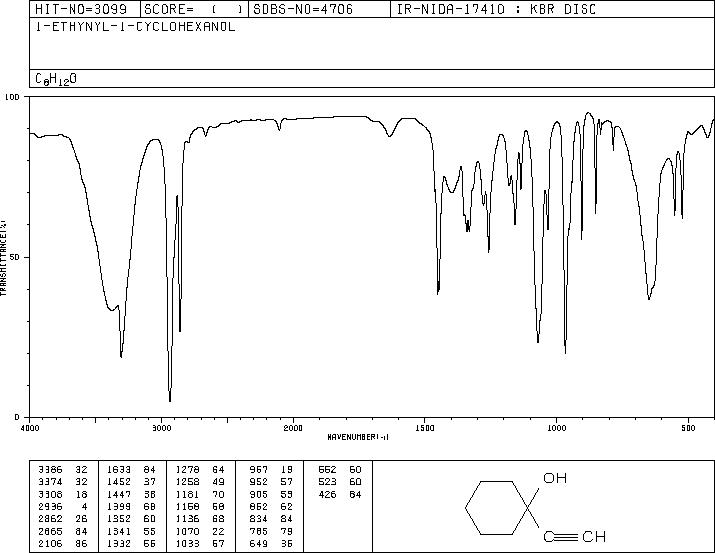Click the WAVENUMBER axis title
The image size is (715, 553).
(x=358, y=437)
